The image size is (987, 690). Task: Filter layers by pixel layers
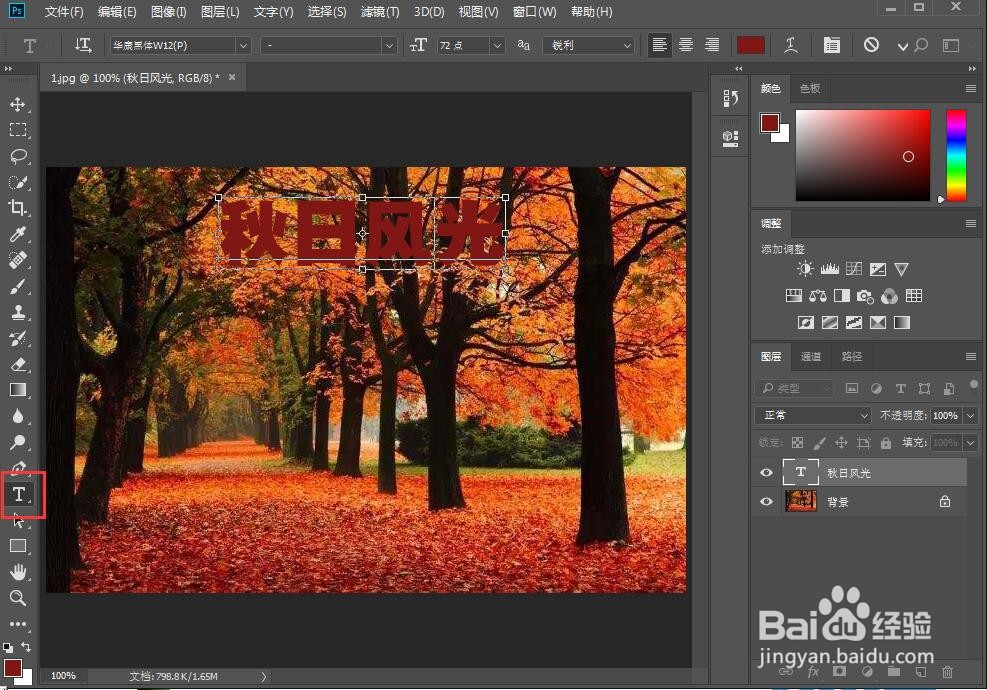pyautogui.click(x=852, y=388)
